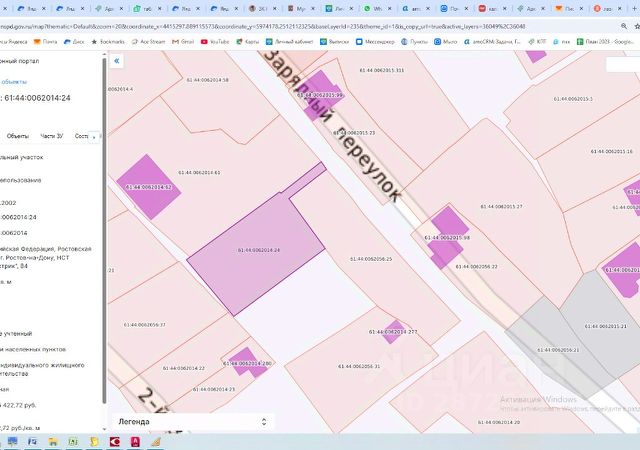Open the Части ЗУ tab
The image size is (640, 450).
click(51, 136)
